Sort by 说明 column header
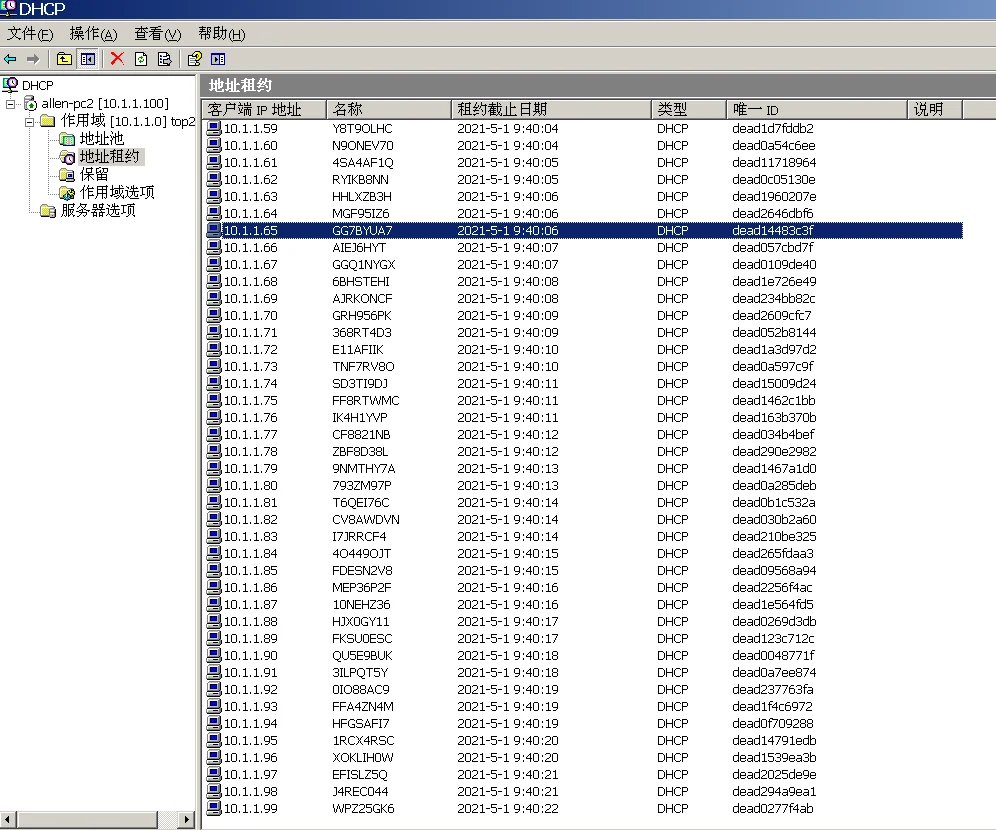 [x=935, y=109]
